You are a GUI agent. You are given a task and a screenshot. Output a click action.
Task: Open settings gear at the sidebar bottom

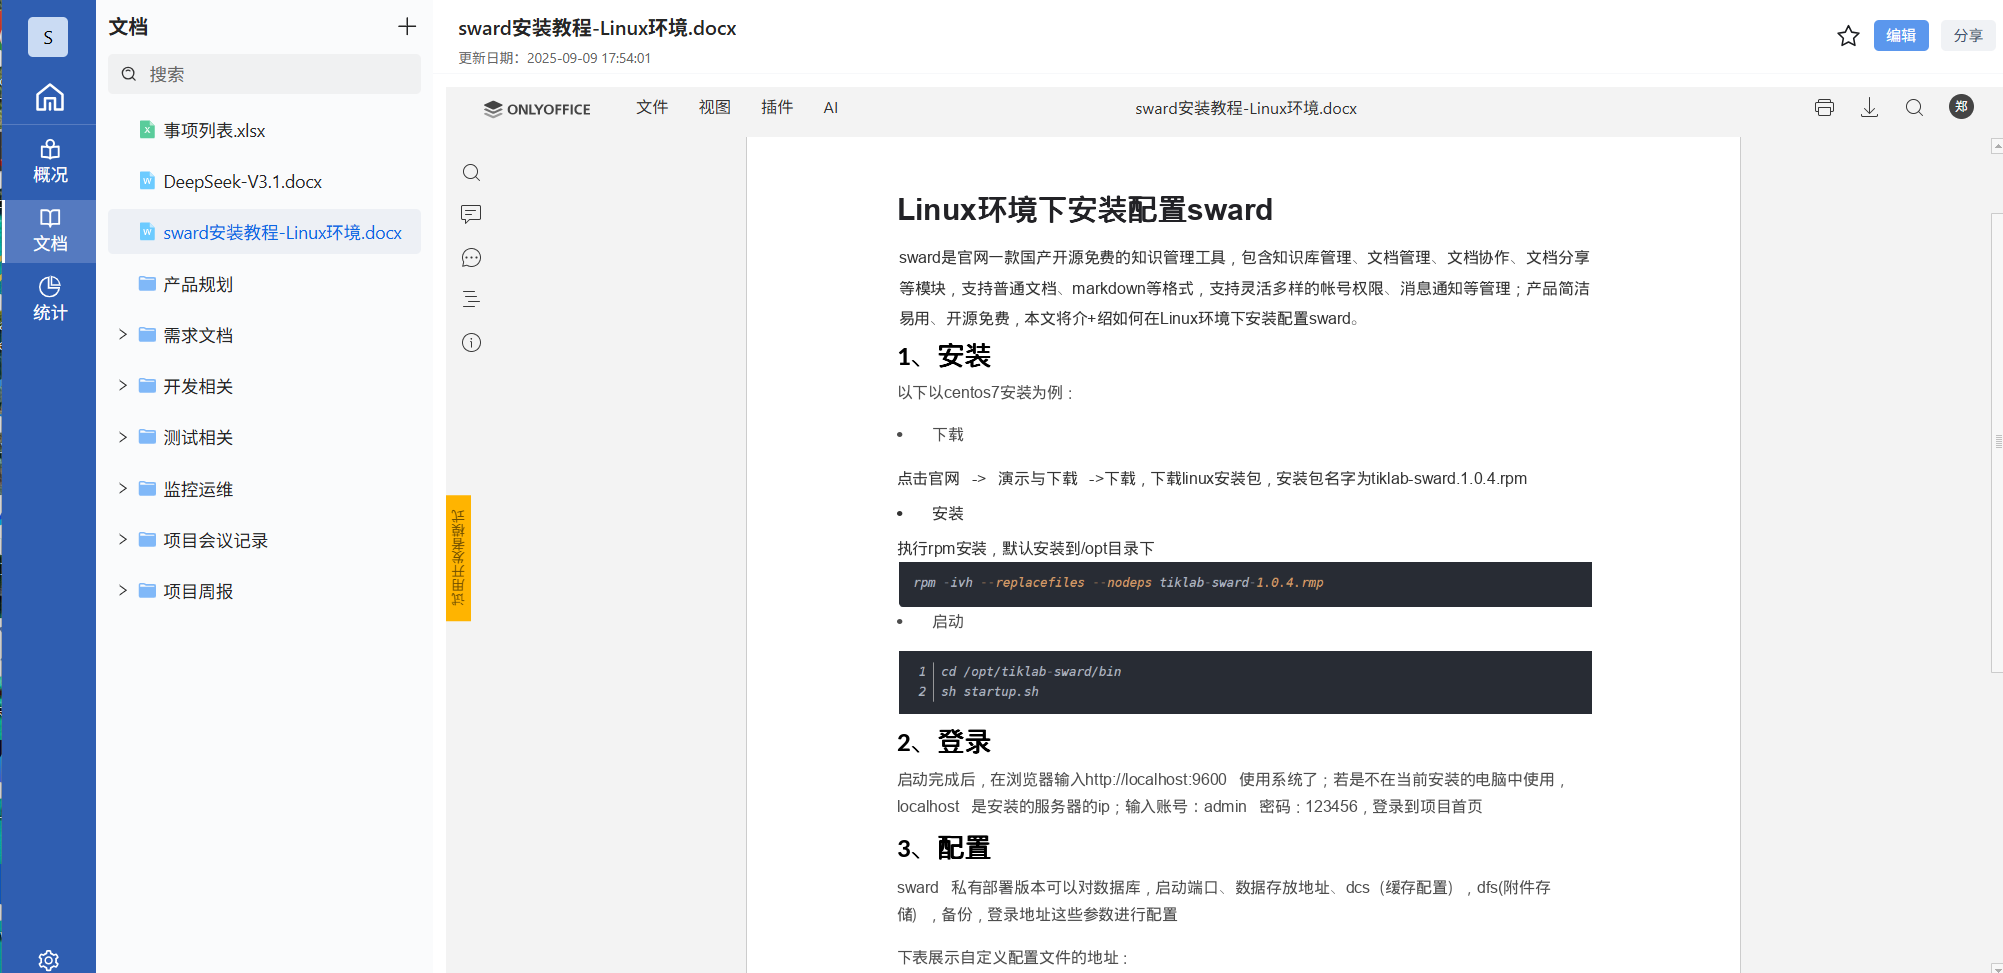click(x=48, y=960)
